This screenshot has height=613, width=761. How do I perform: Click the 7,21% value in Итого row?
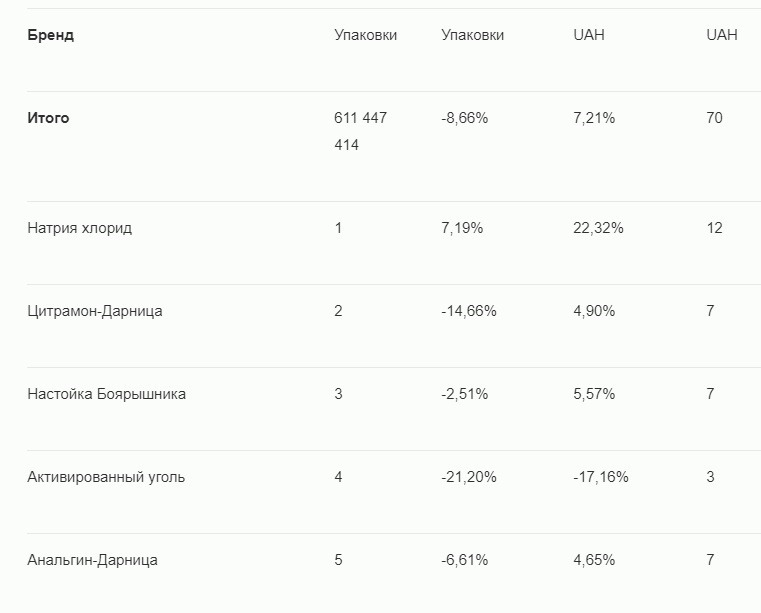(594, 118)
